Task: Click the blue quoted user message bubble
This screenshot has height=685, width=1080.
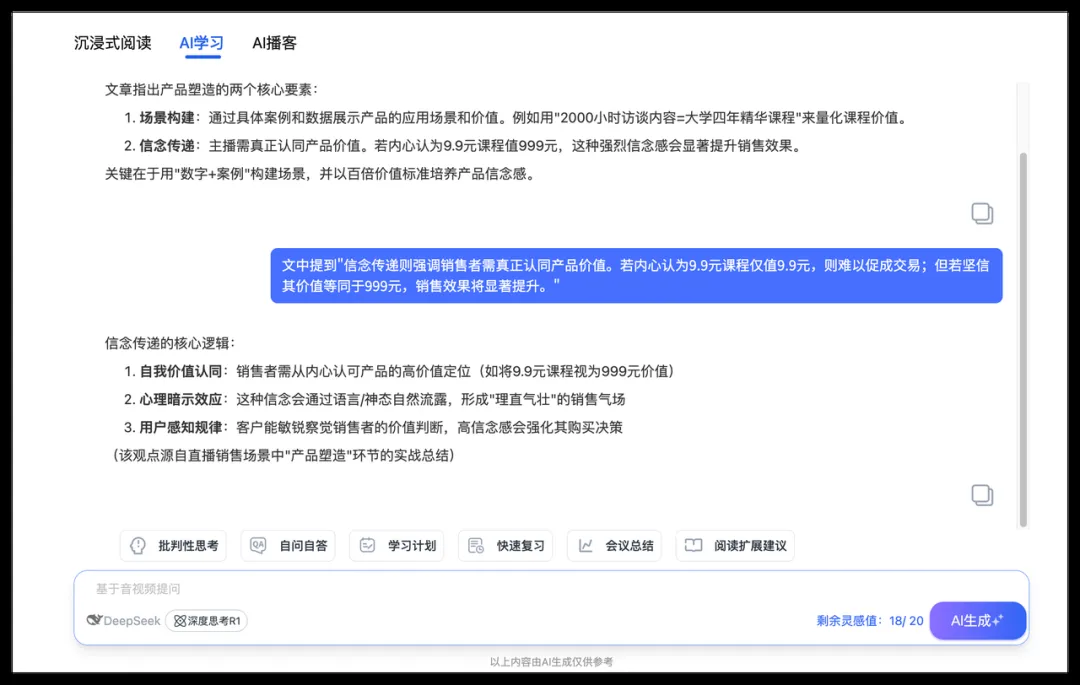Action: (636, 276)
